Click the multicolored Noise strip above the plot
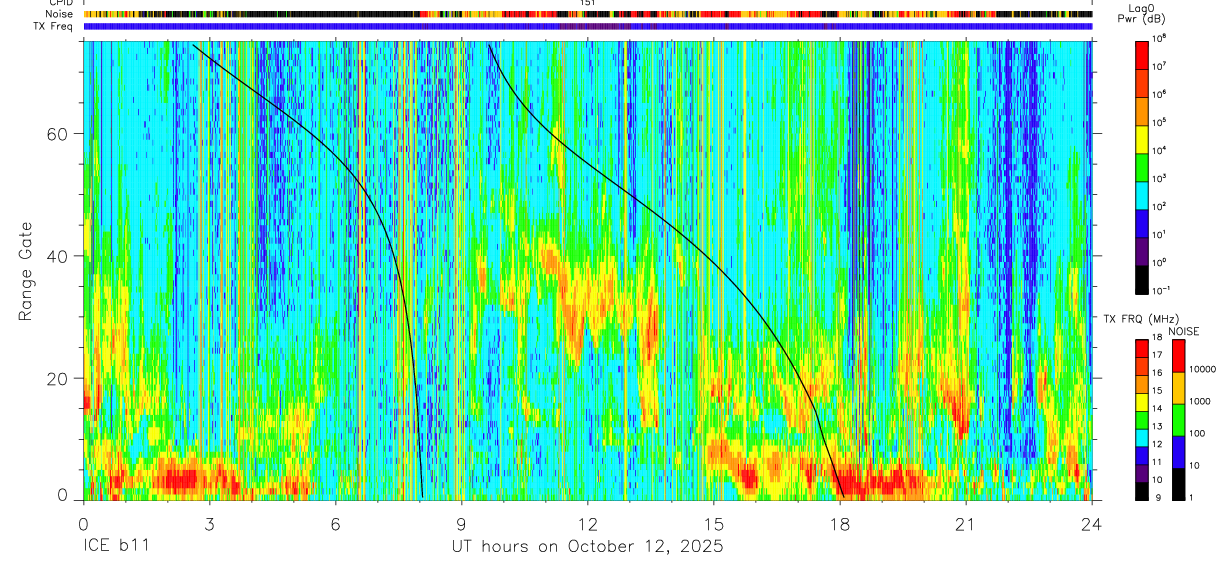 pos(588,14)
